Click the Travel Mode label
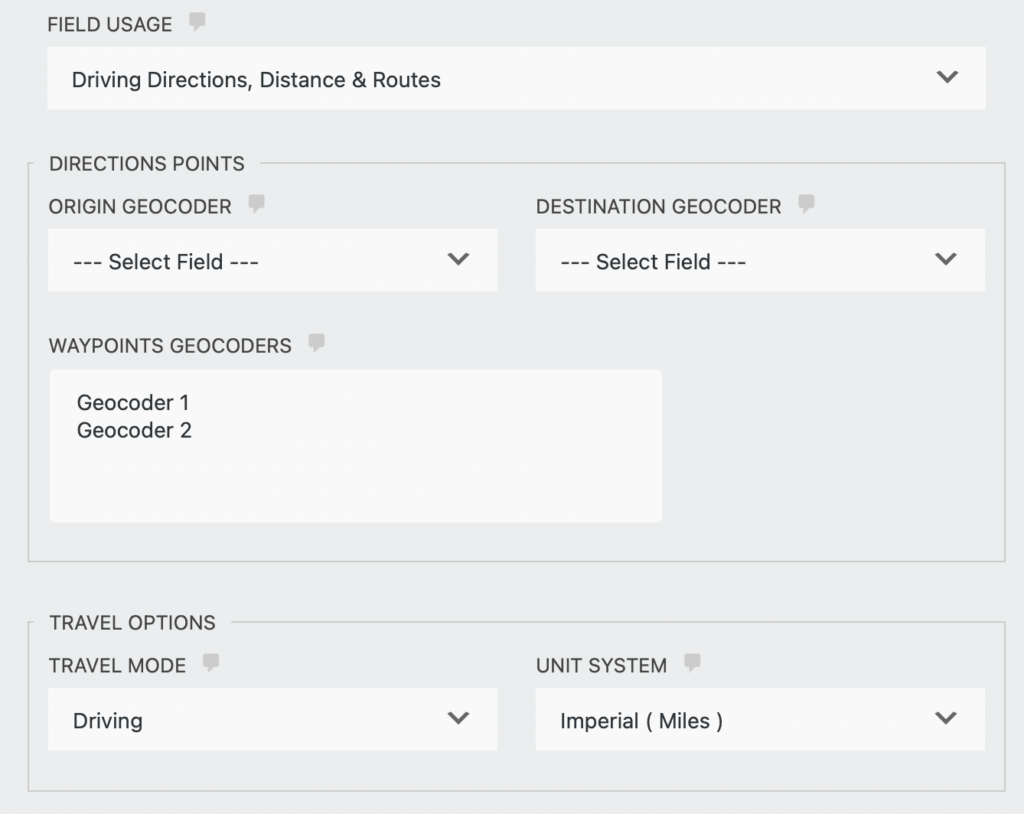Viewport: 1024px width, 814px height. [118, 666]
